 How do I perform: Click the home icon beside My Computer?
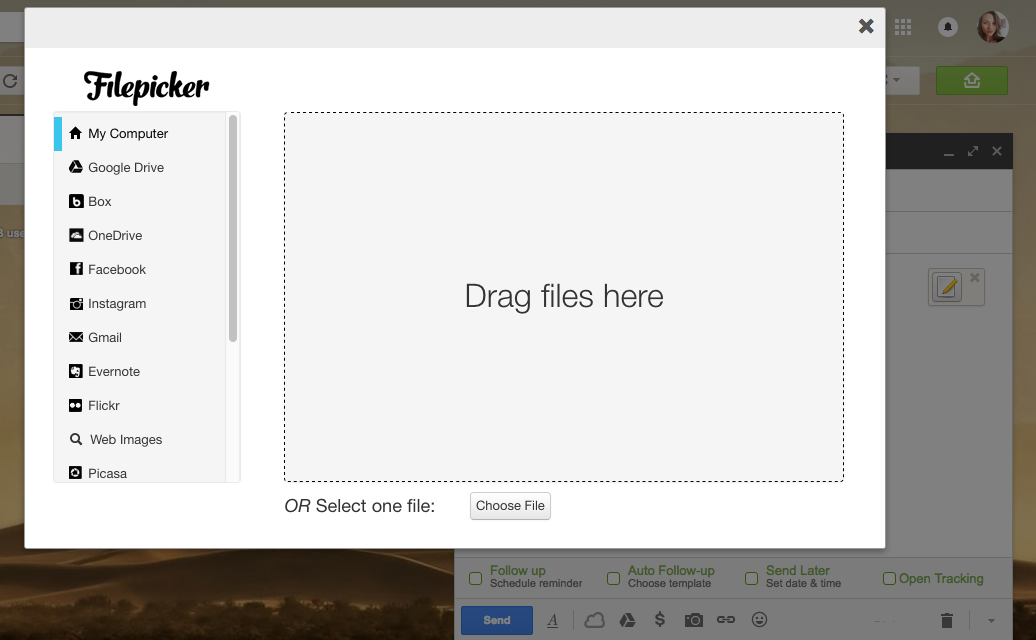tap(75, 133)
